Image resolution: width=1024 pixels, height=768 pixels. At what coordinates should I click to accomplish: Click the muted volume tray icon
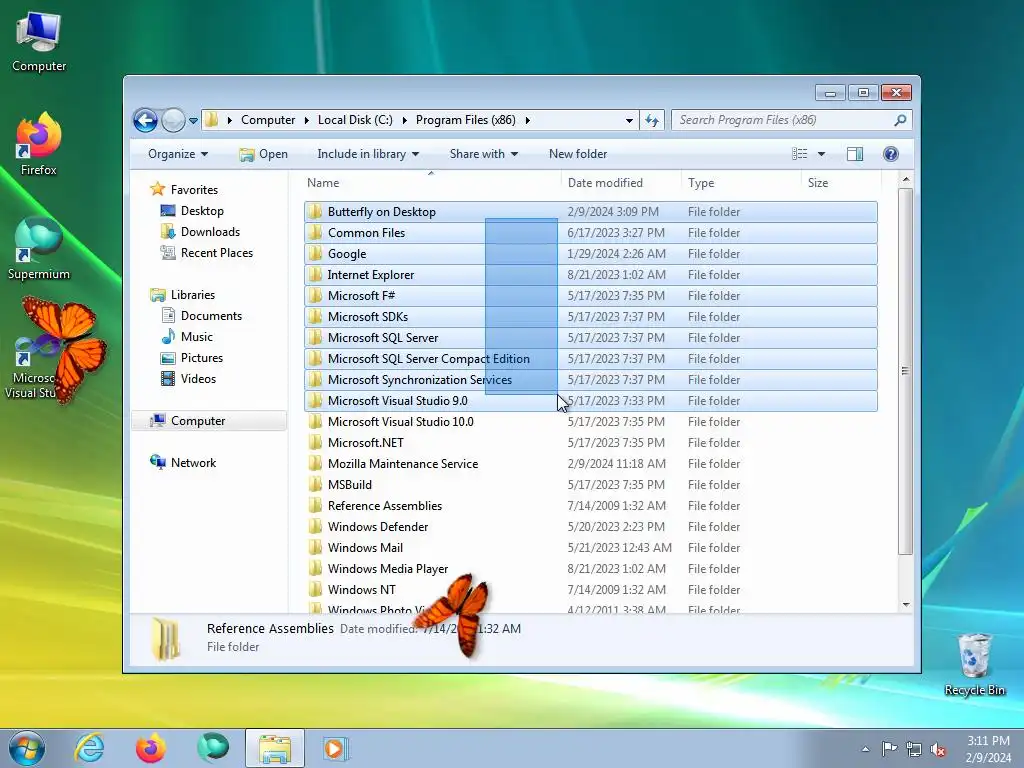(x=938, y=749)
